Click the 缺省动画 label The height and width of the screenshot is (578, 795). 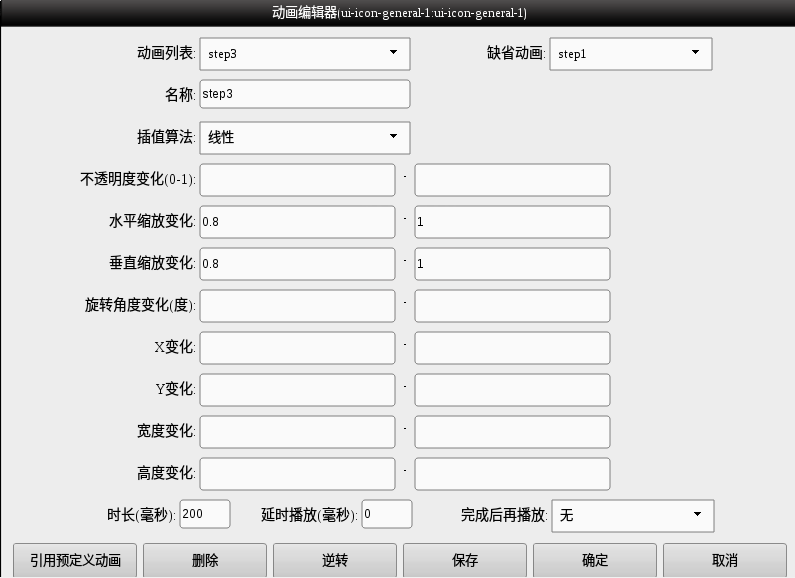point(516,53)
